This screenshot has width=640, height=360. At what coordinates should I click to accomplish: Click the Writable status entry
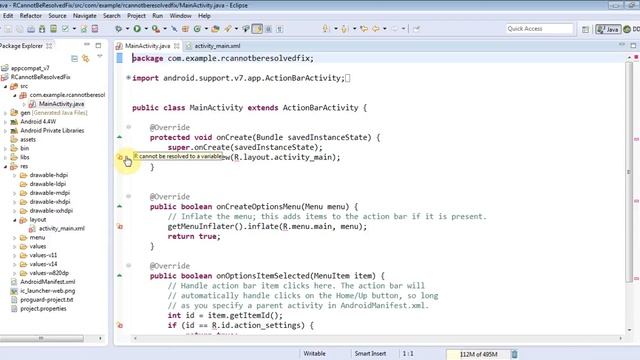pyautogui.click(x=314, y=353)
